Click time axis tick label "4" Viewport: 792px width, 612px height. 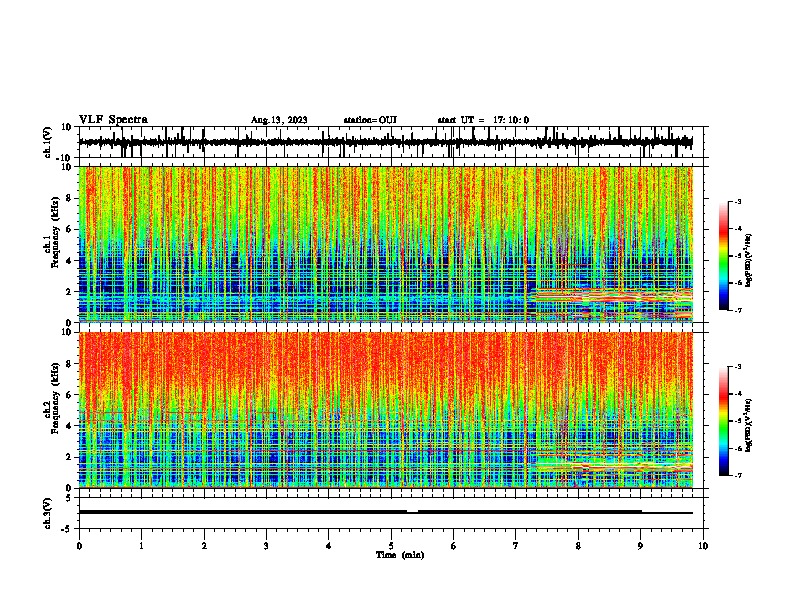[x=329, y=546]
